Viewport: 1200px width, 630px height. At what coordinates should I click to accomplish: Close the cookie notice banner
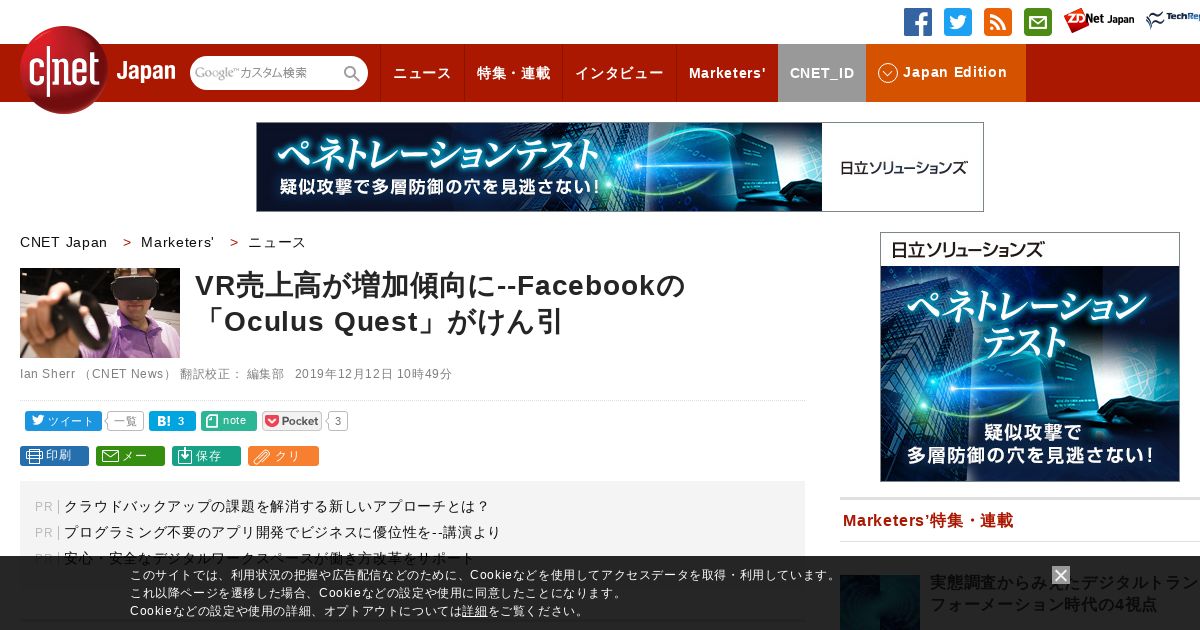coord(1061,575)
